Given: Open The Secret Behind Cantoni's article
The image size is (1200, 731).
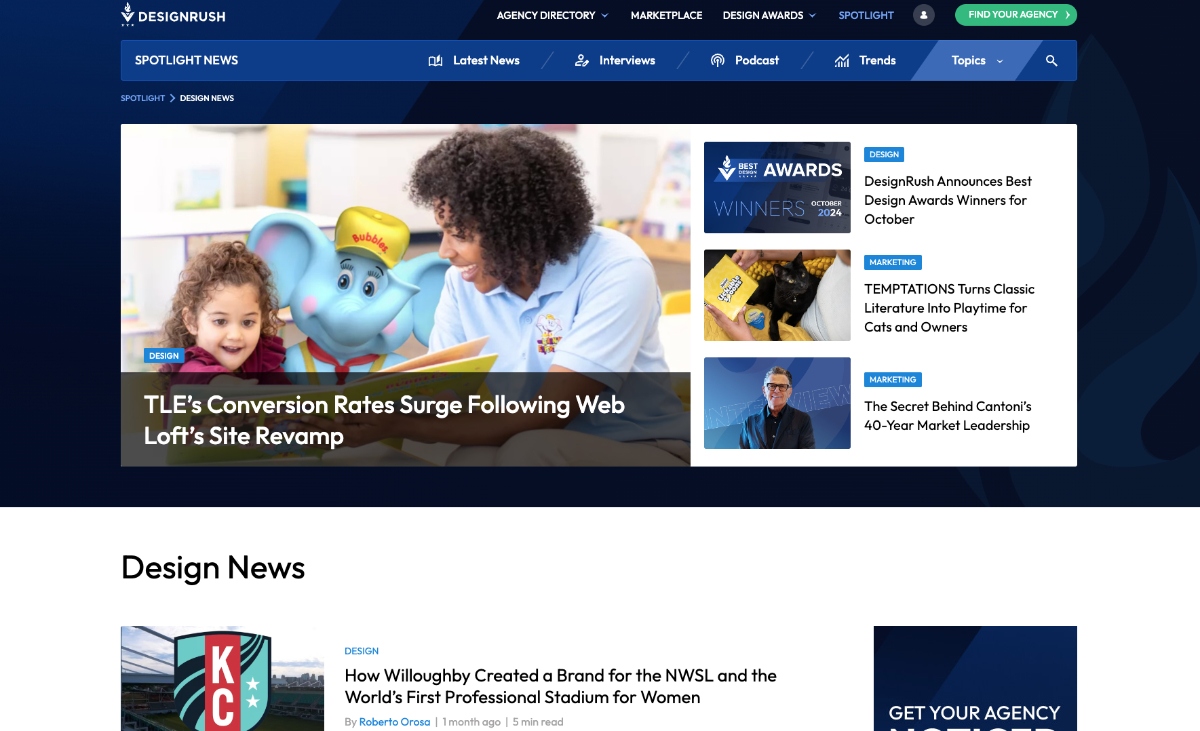Looking at the screenshot, I should 948,416.
